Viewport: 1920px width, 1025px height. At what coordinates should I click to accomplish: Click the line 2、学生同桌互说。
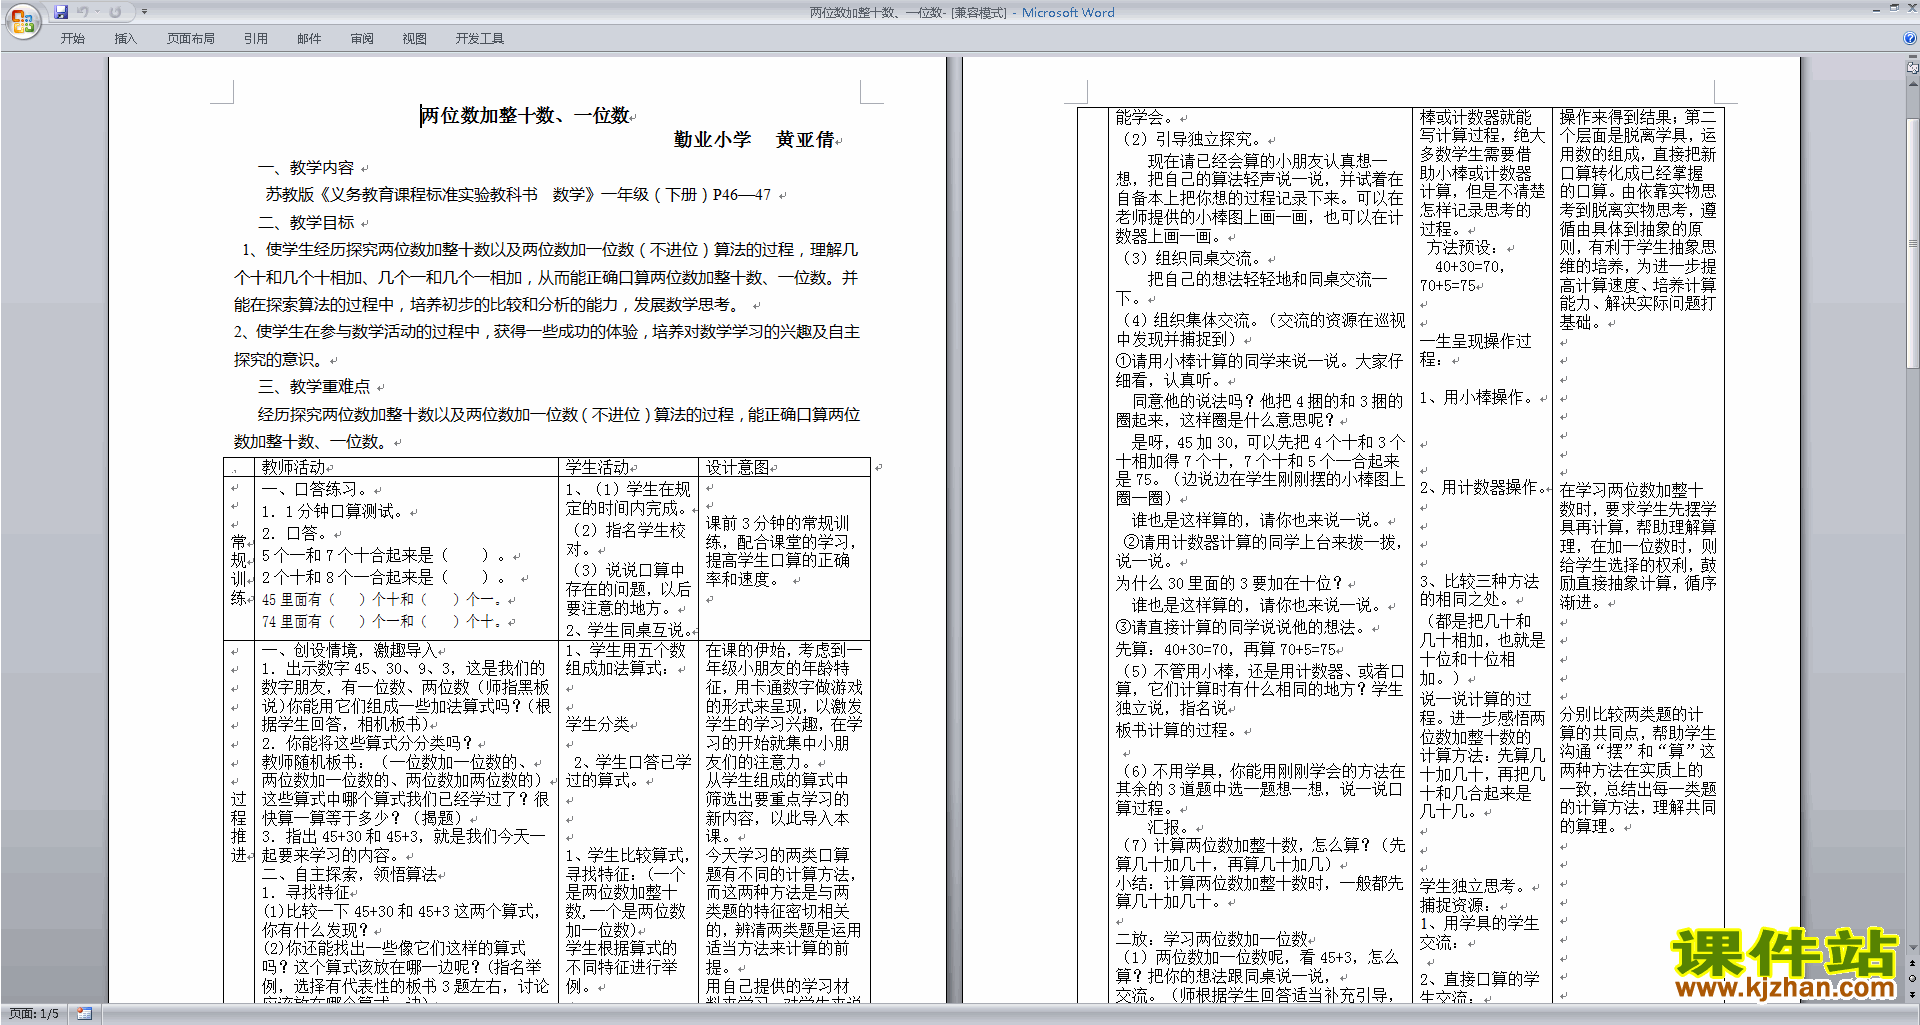click(629, 630)
